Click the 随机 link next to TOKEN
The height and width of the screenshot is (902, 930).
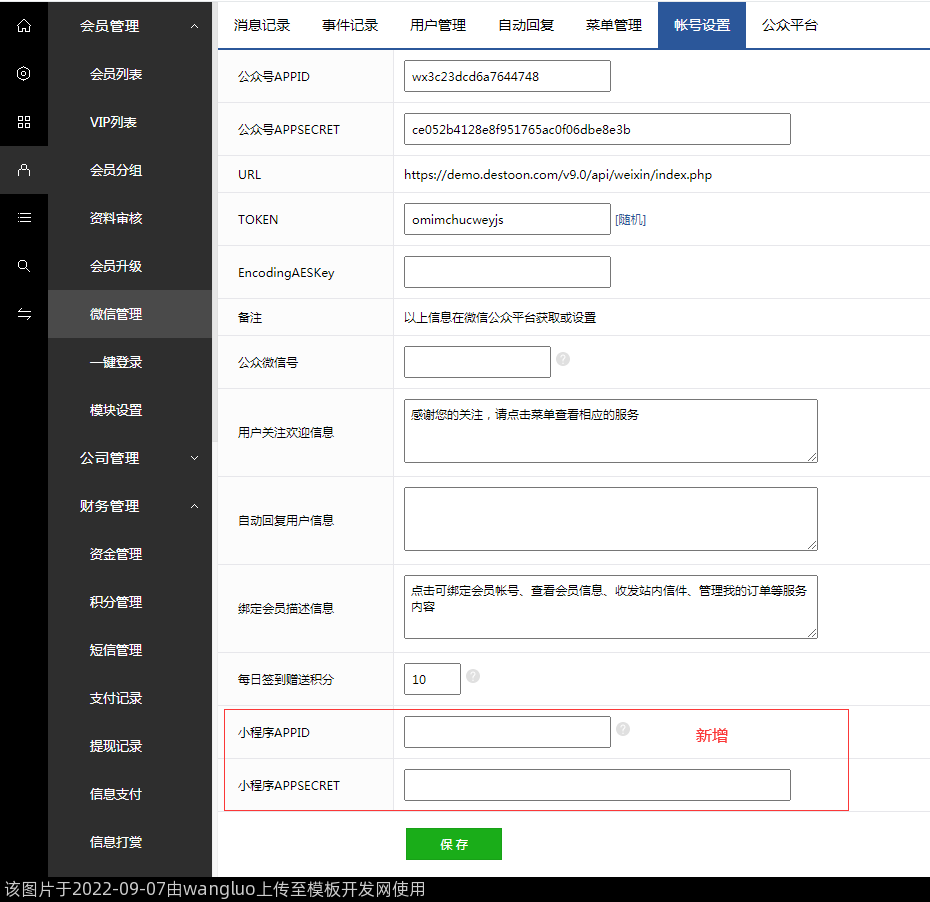[630, 220]
